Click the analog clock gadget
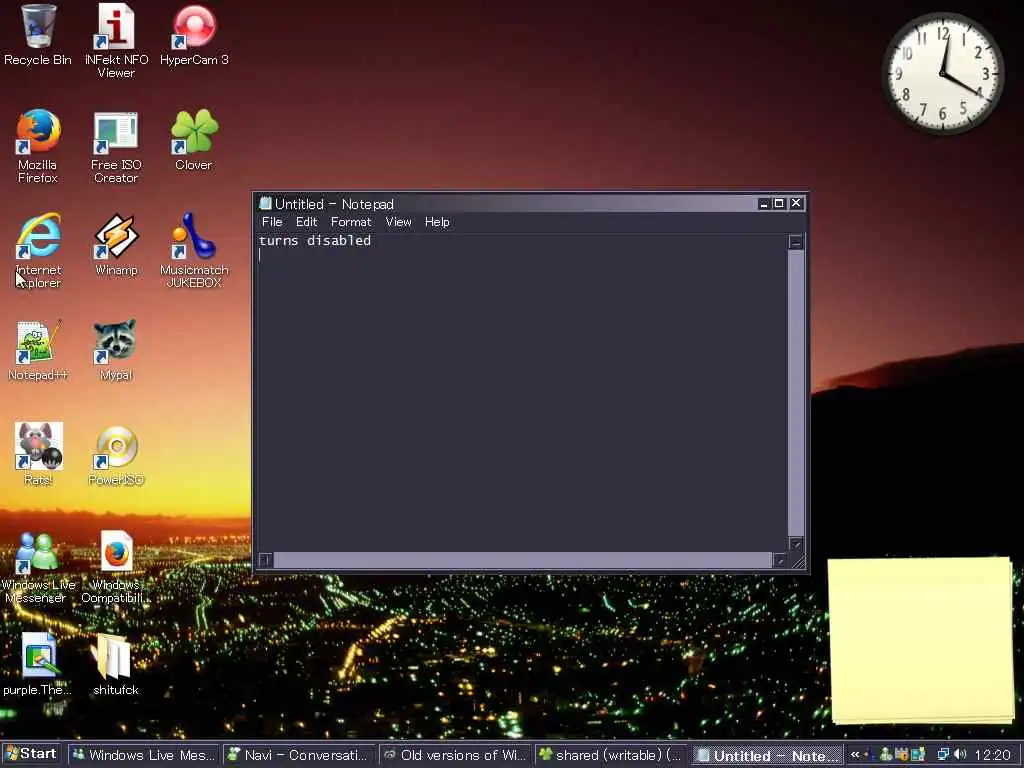This screenshot has width=1024, height=768. [x=942, y=73]
